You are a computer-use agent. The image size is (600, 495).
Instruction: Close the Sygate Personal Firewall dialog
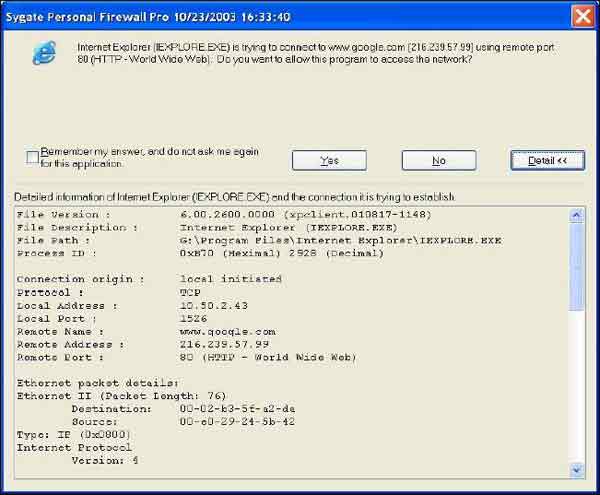(x=582, y=16)
